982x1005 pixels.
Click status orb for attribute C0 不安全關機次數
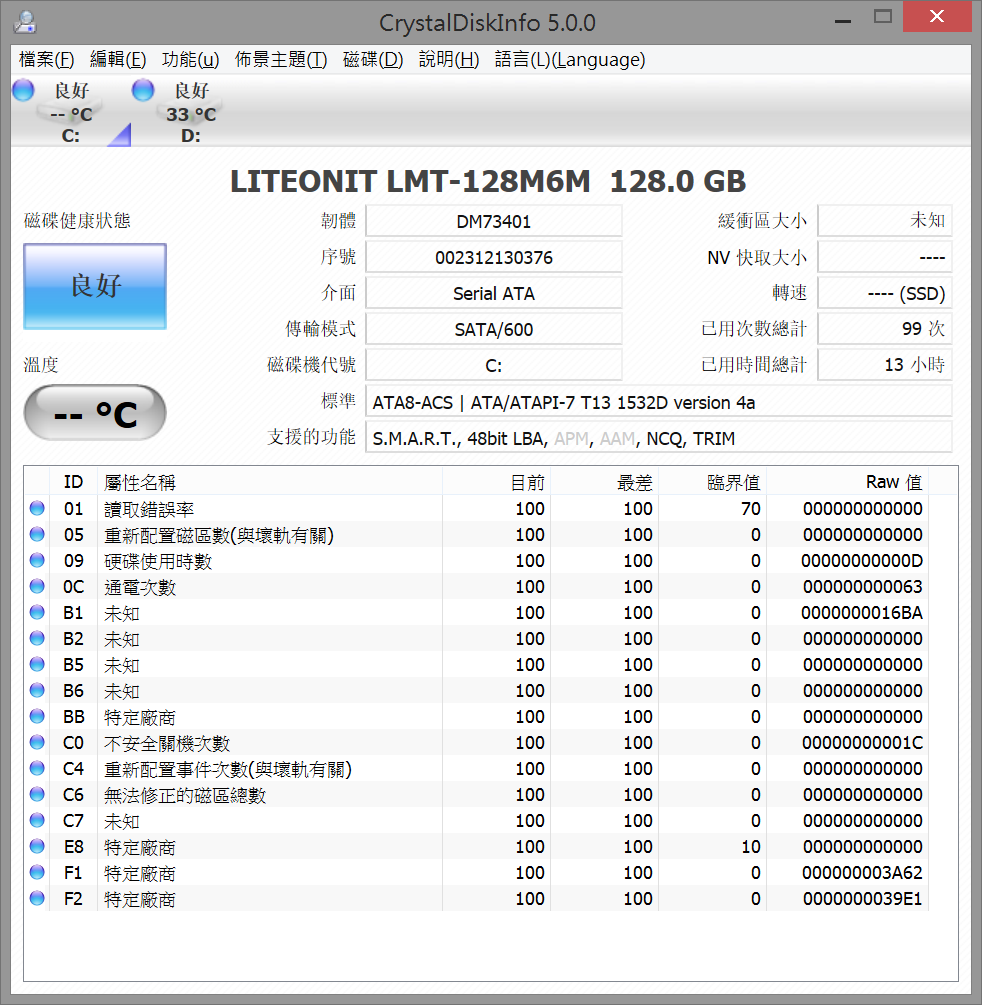click(37, 742)
